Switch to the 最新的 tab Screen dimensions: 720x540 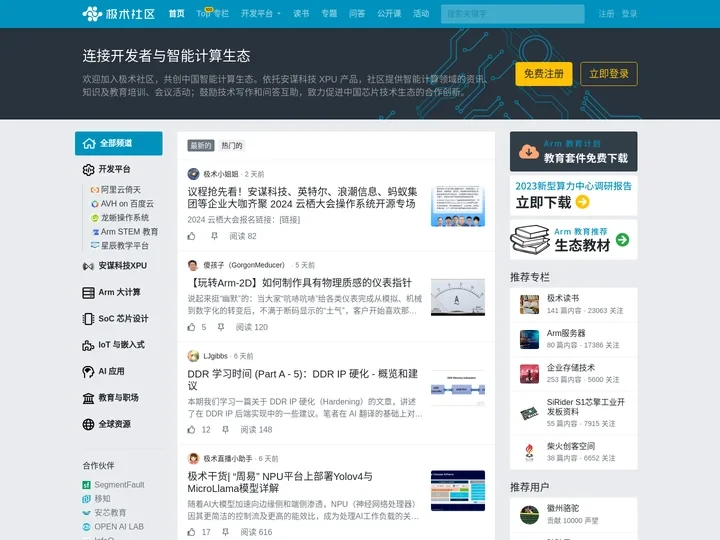click(x=201, y=146)
